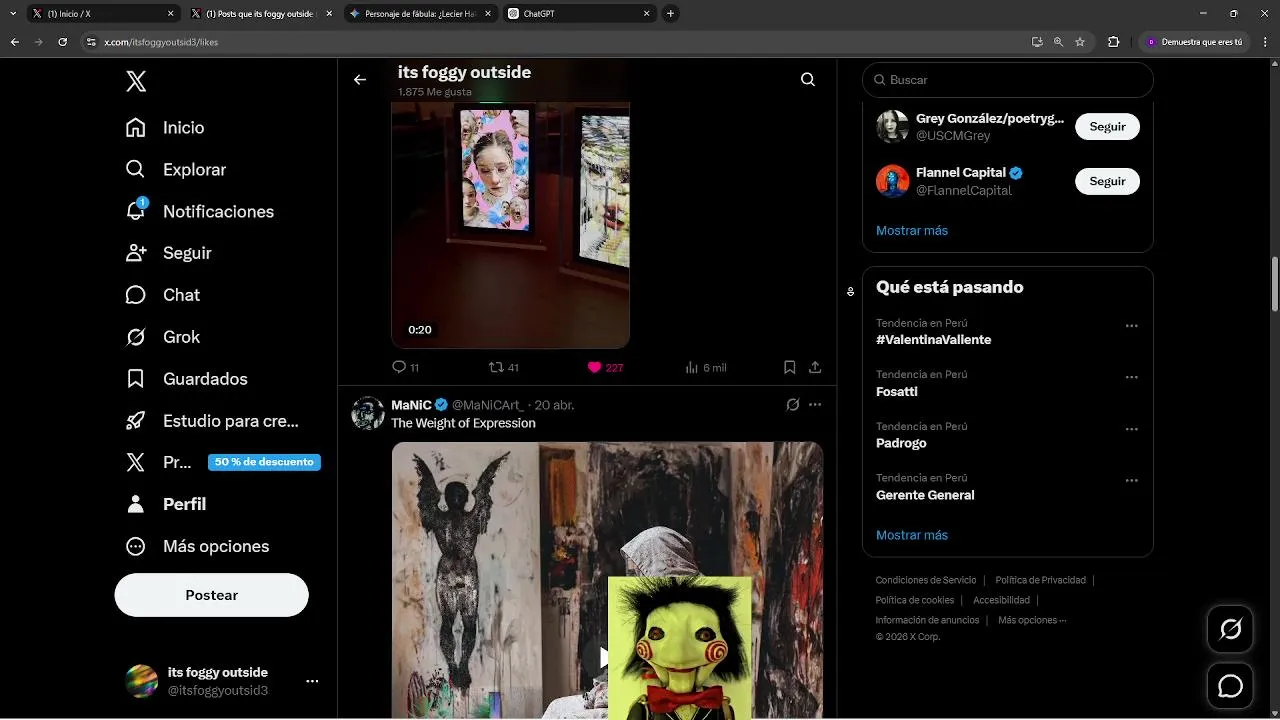Go to Inicio home page
Viewport: 1280px width, 720px height.
(x=165, y=128)
